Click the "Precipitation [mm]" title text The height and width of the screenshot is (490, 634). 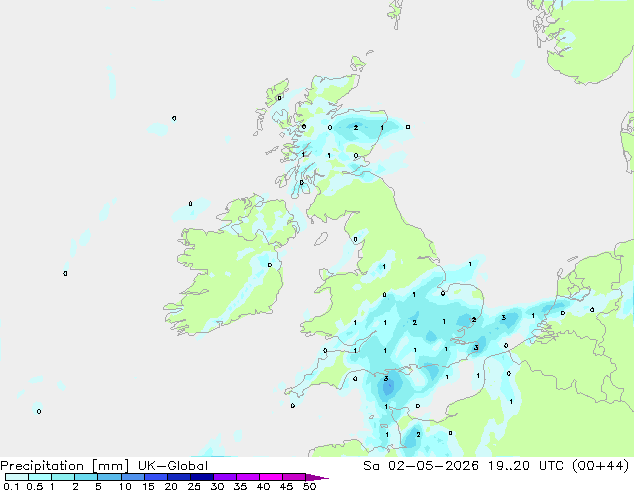(64, 466)
